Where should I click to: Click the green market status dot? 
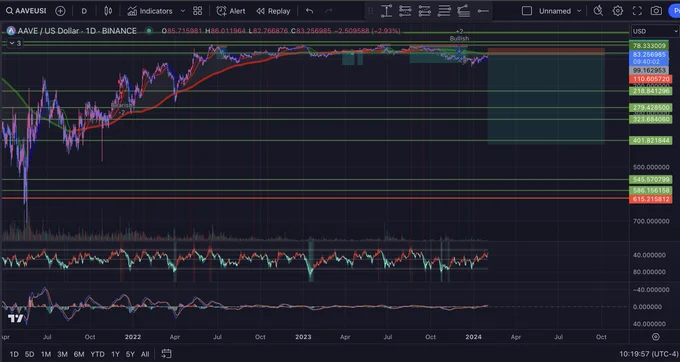point(149,31)
